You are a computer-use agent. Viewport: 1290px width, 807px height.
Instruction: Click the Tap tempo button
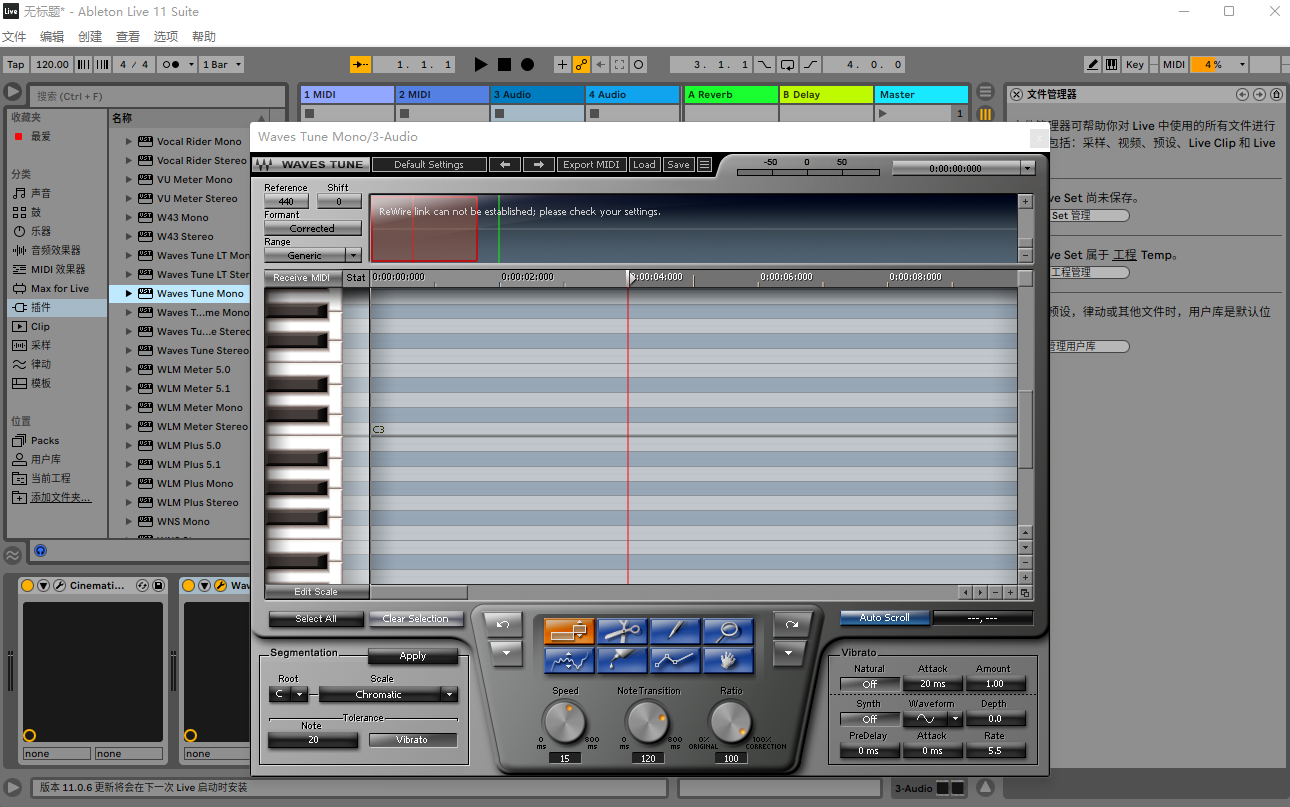click(15, 64)
